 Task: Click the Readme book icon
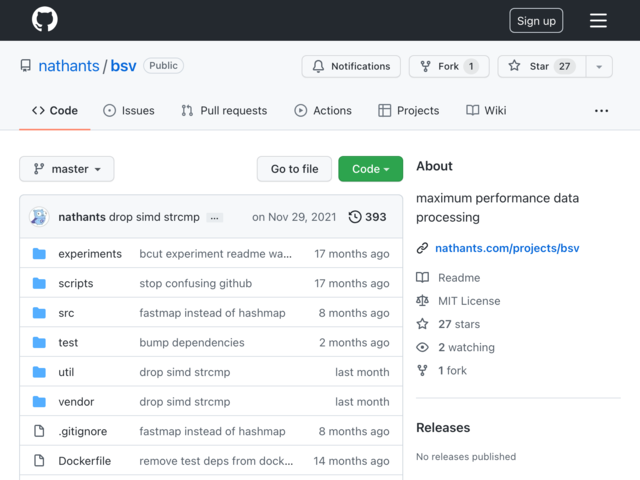pos(423,278)
